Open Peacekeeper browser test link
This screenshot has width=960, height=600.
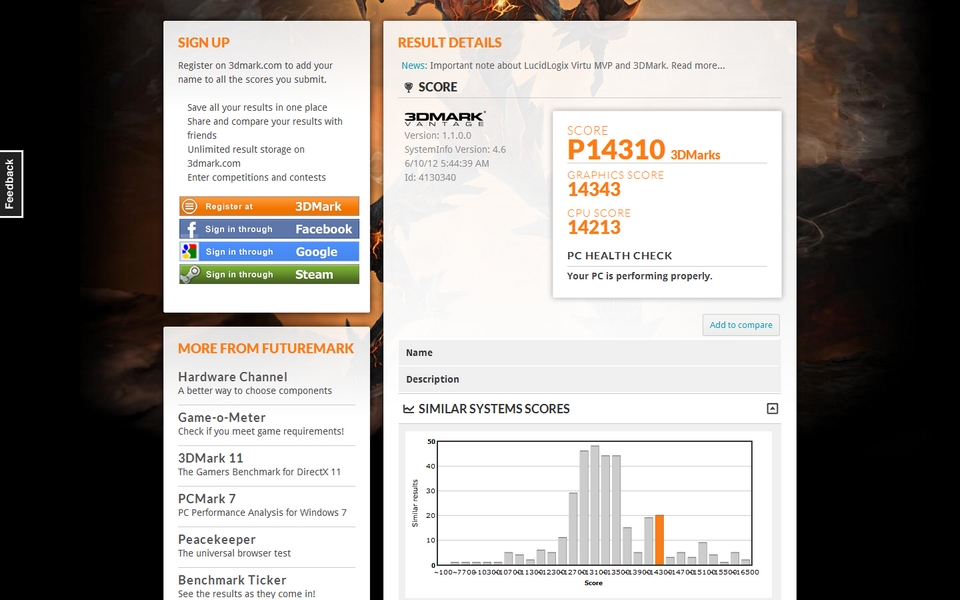[217, 539]
